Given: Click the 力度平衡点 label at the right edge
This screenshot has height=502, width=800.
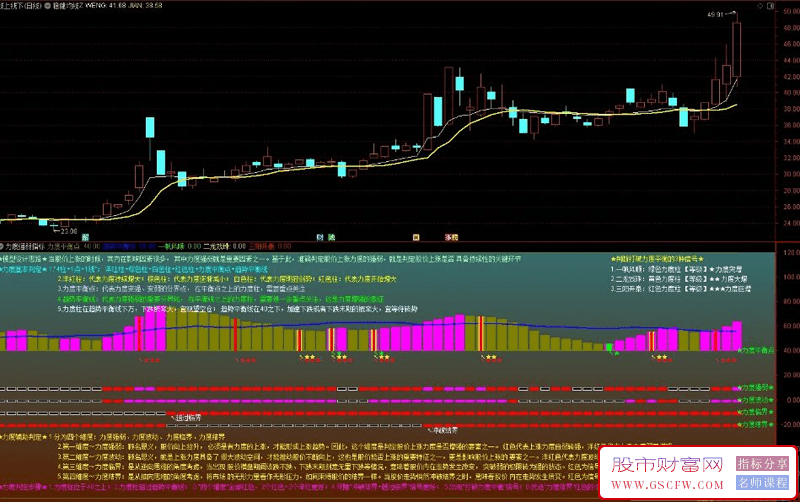Looking at the screenshot, I should [x=758, y=350].
